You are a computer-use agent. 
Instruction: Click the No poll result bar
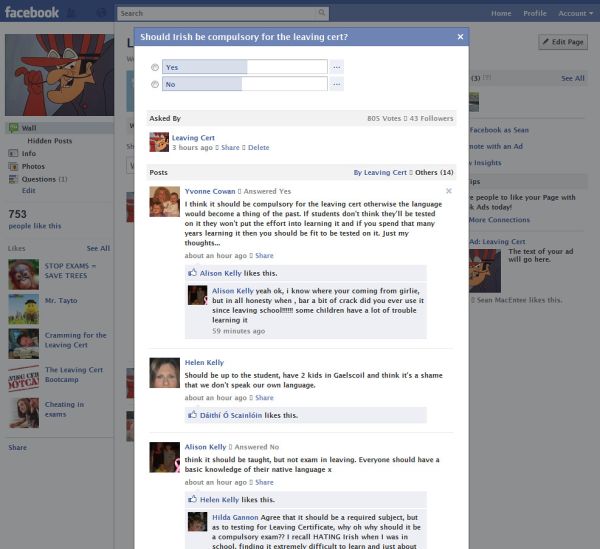(x=245, y=84)
